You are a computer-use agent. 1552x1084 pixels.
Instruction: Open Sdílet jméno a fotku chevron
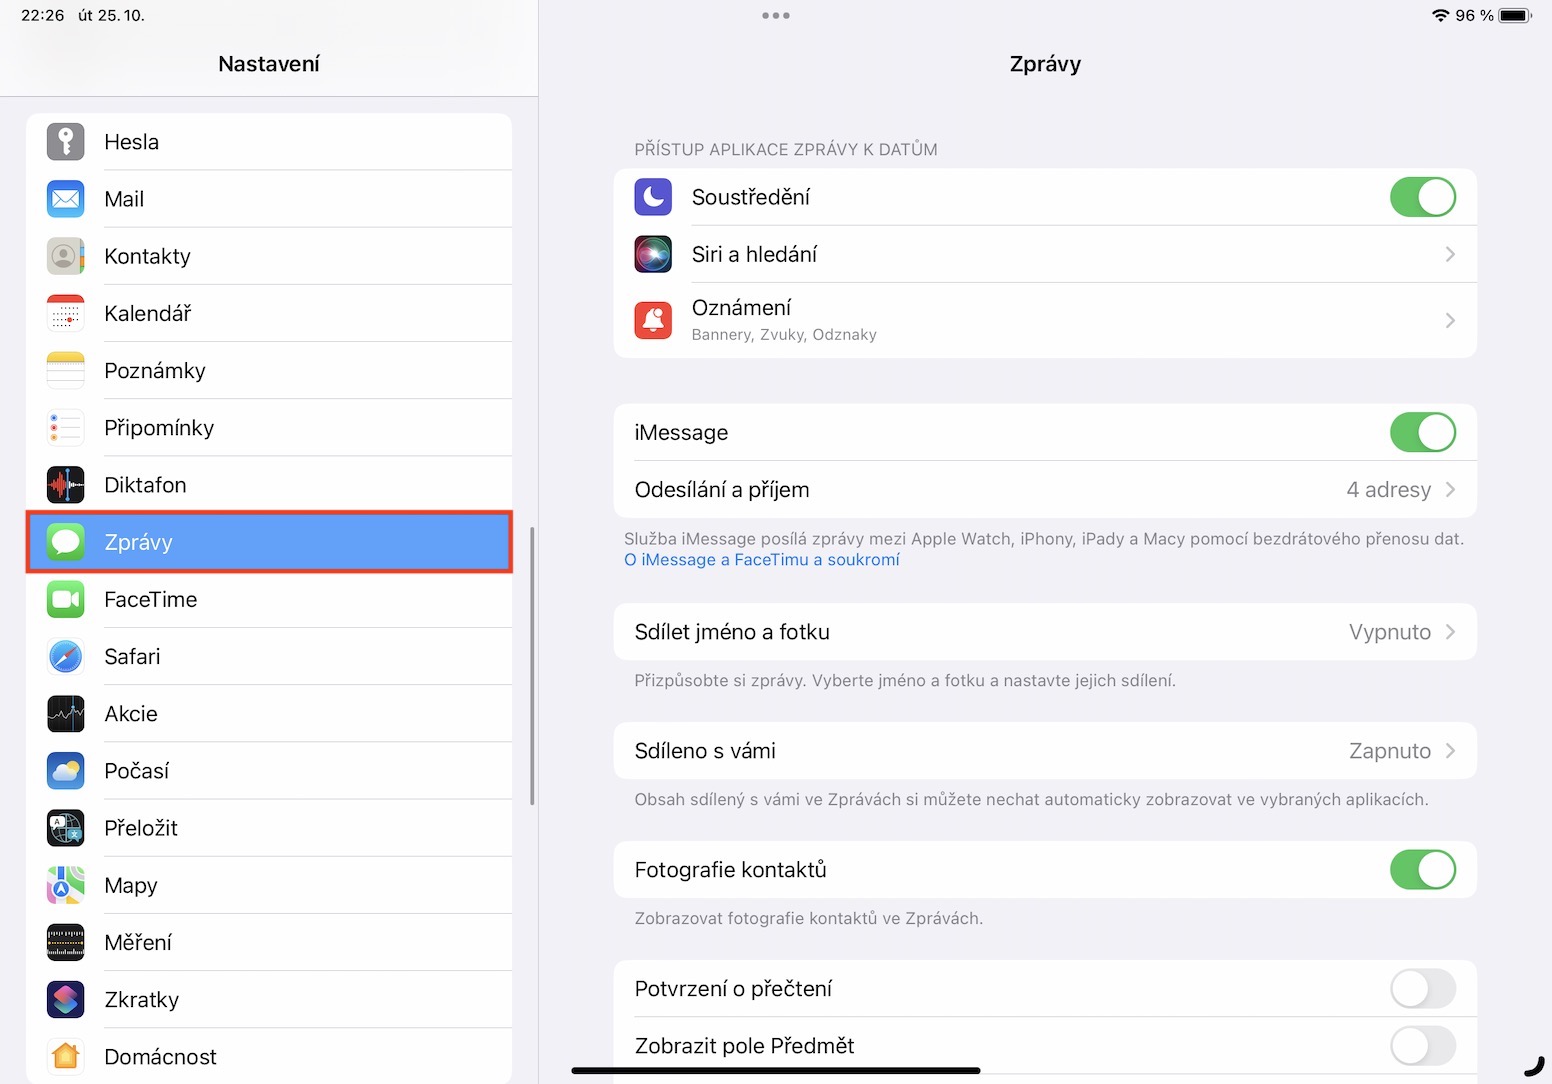coord(1450,632)
